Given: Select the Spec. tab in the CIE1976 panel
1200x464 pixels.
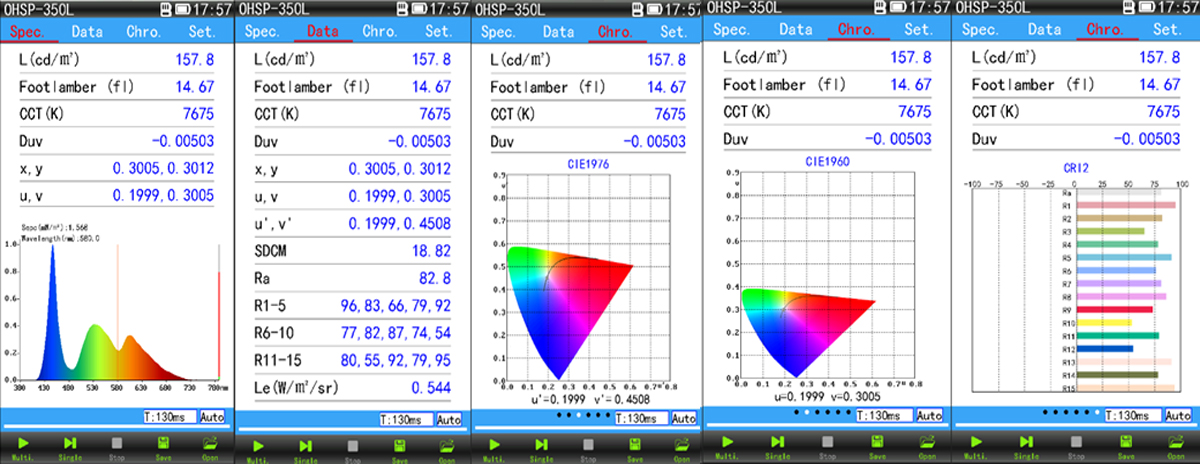Looking at the screenshot, I should pyautogui.click(x=499, y=31).
